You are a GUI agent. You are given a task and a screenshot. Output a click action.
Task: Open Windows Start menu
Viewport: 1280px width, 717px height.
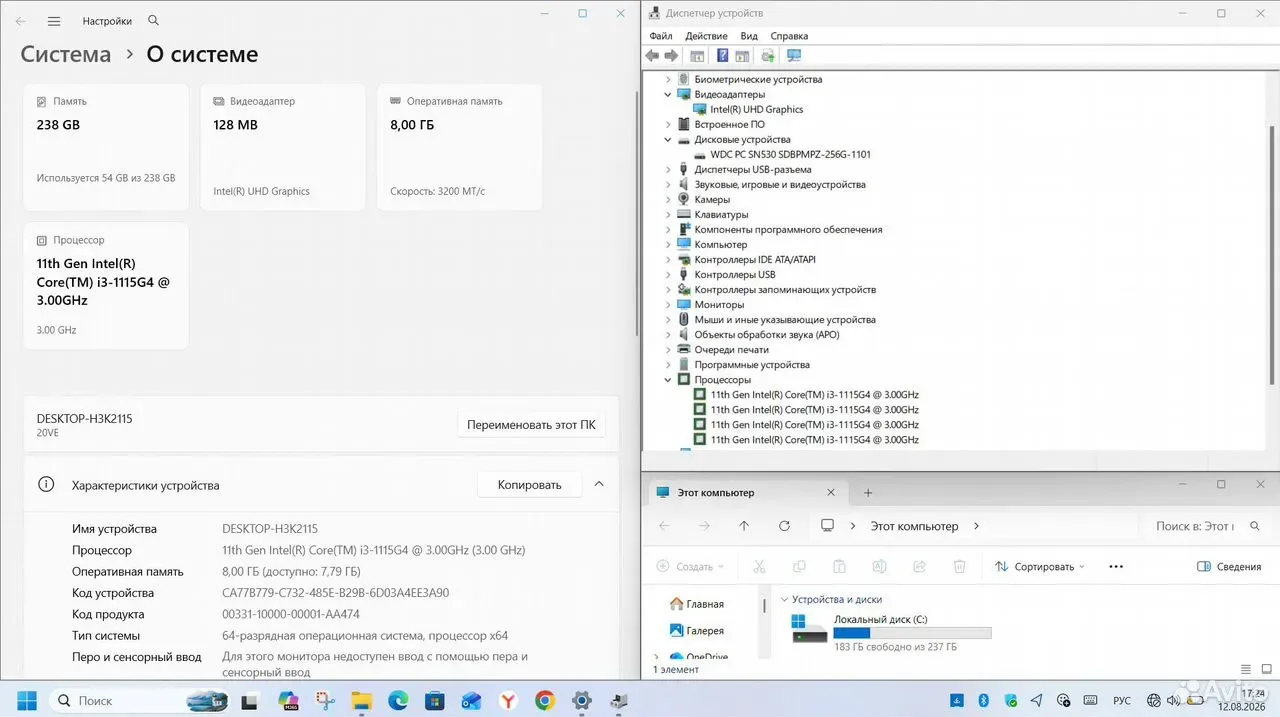[x=27, y=700]
